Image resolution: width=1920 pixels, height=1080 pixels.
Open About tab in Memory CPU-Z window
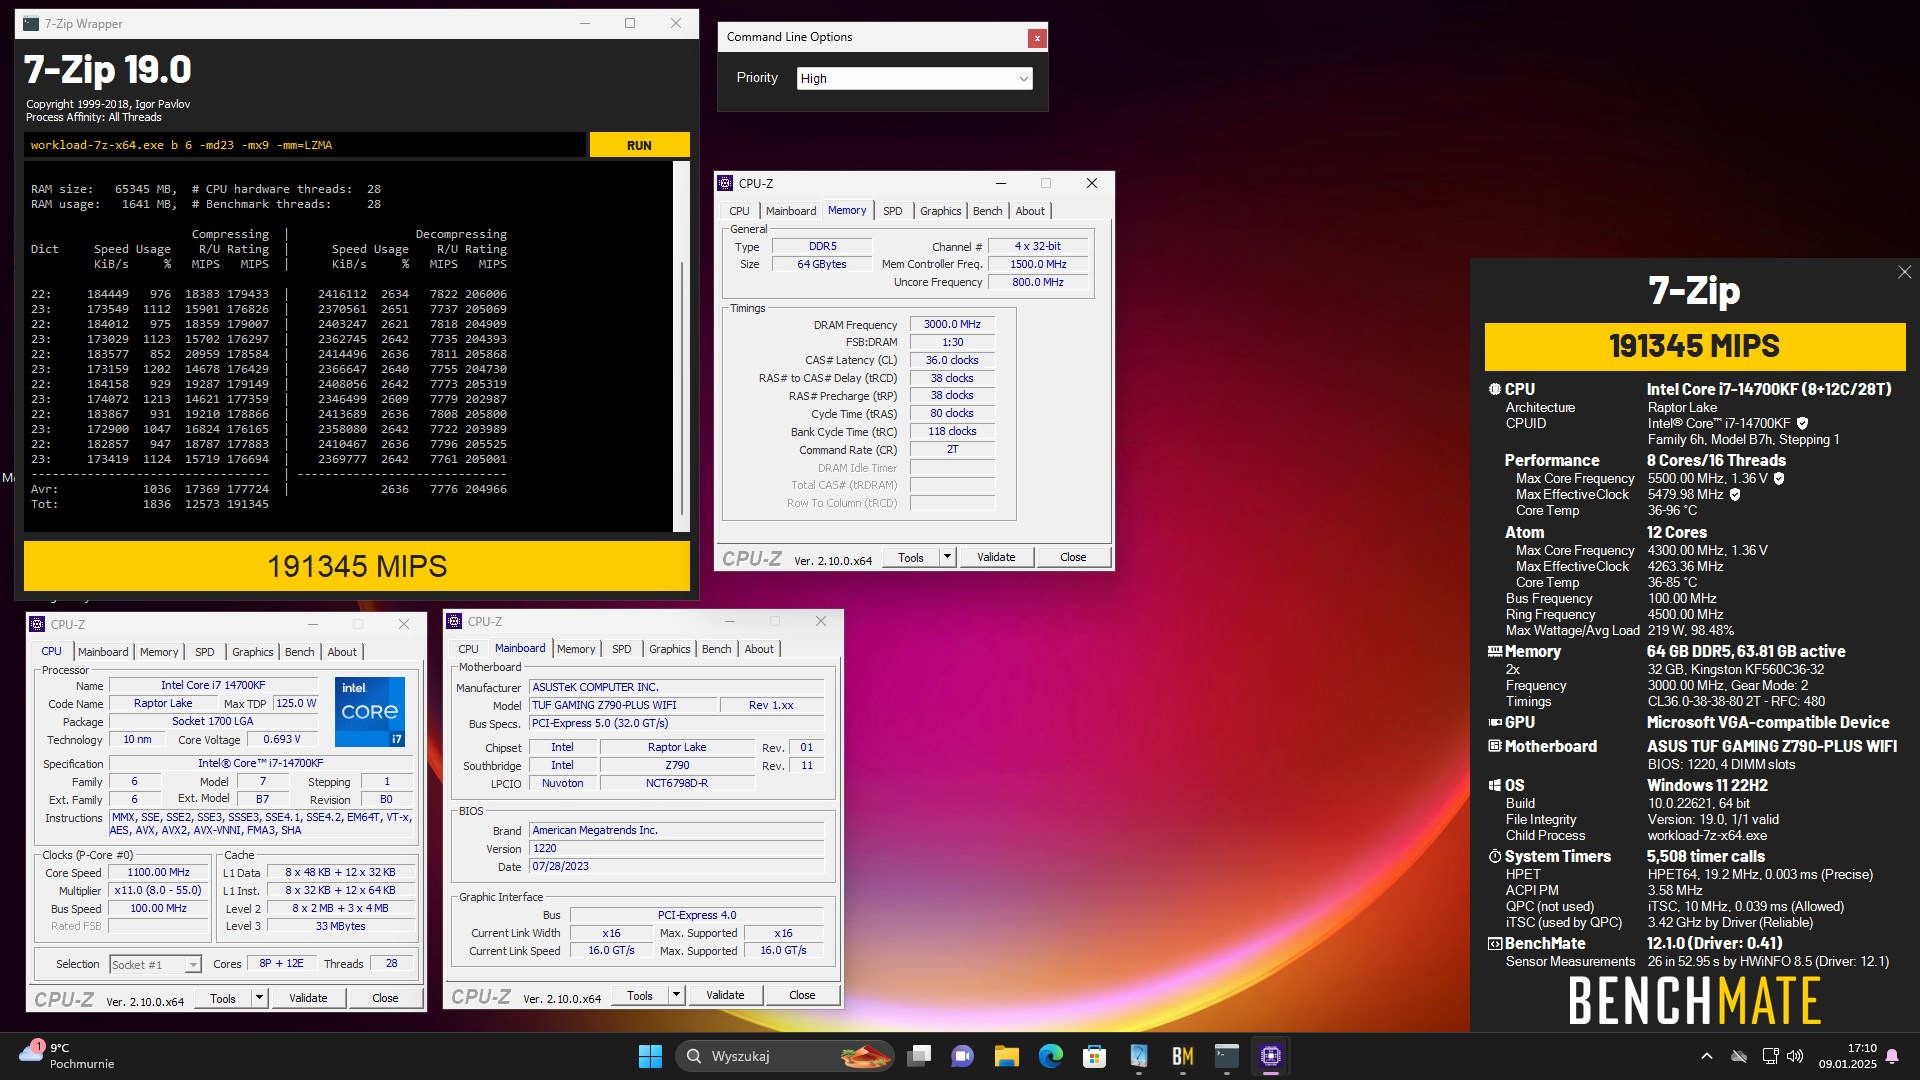point(1030,211)
